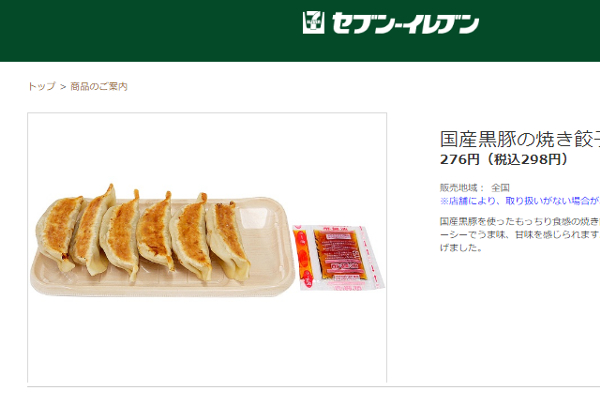Click the leftmost dumpling on the tray
The image size is (600, 400).
pos(57,233)
